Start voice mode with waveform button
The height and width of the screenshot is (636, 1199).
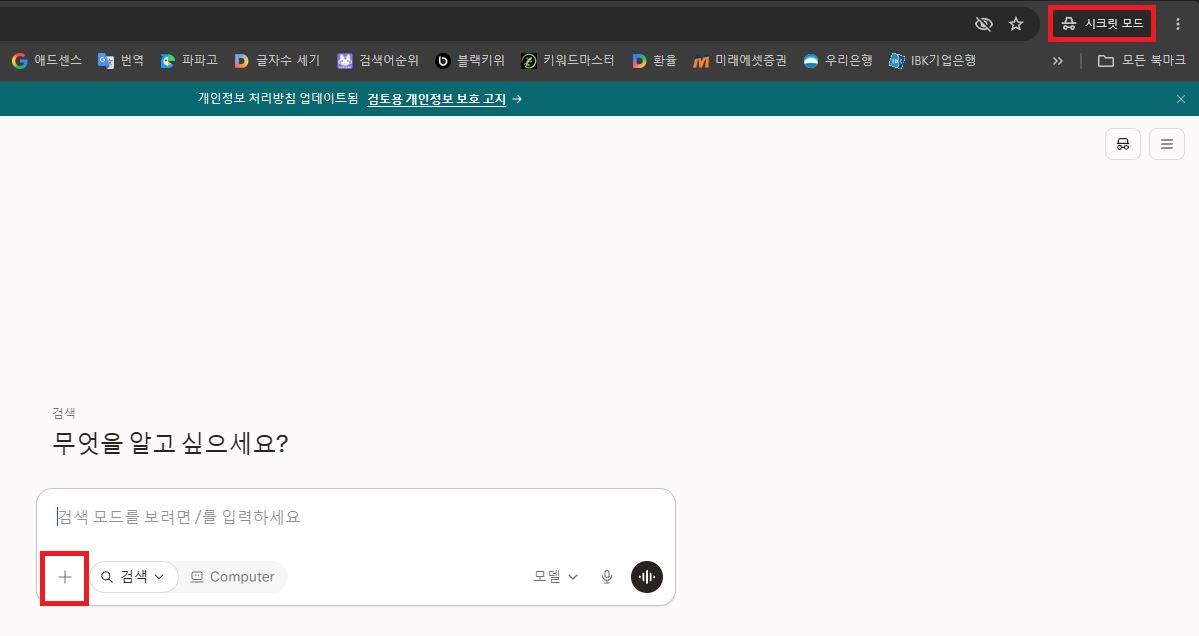[647, 577]
